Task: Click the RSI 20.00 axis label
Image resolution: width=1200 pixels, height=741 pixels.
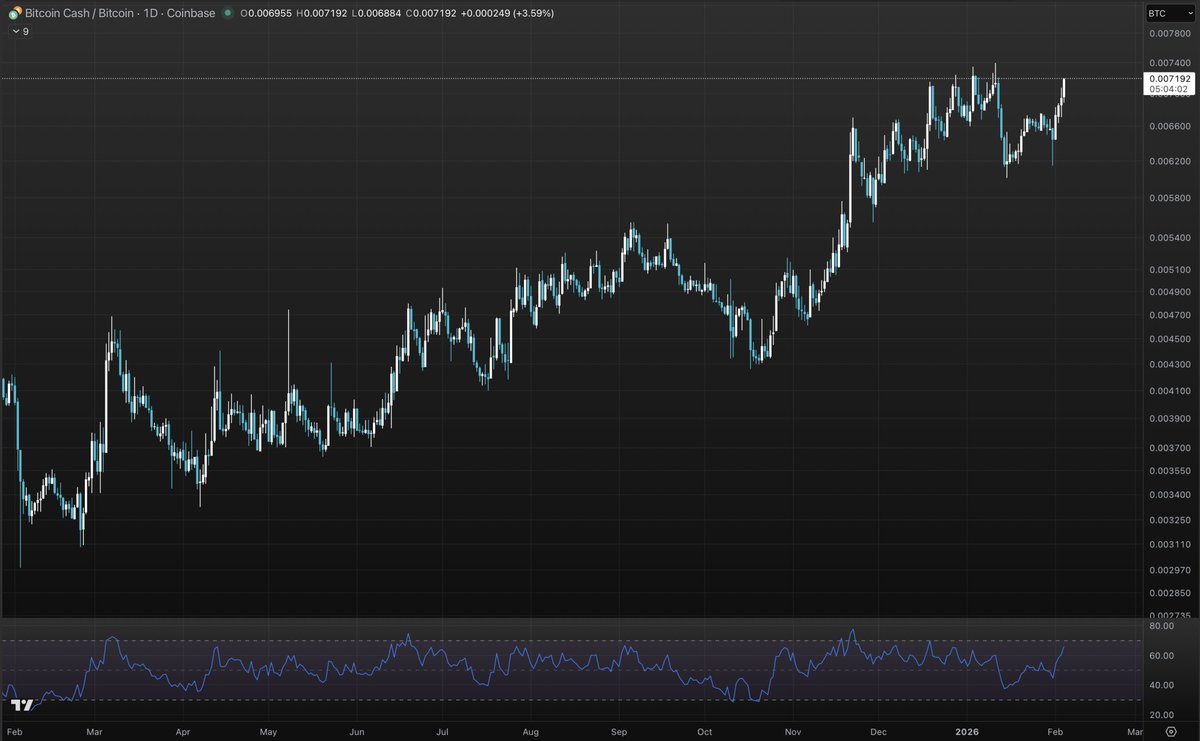Action: point(1161,715)
